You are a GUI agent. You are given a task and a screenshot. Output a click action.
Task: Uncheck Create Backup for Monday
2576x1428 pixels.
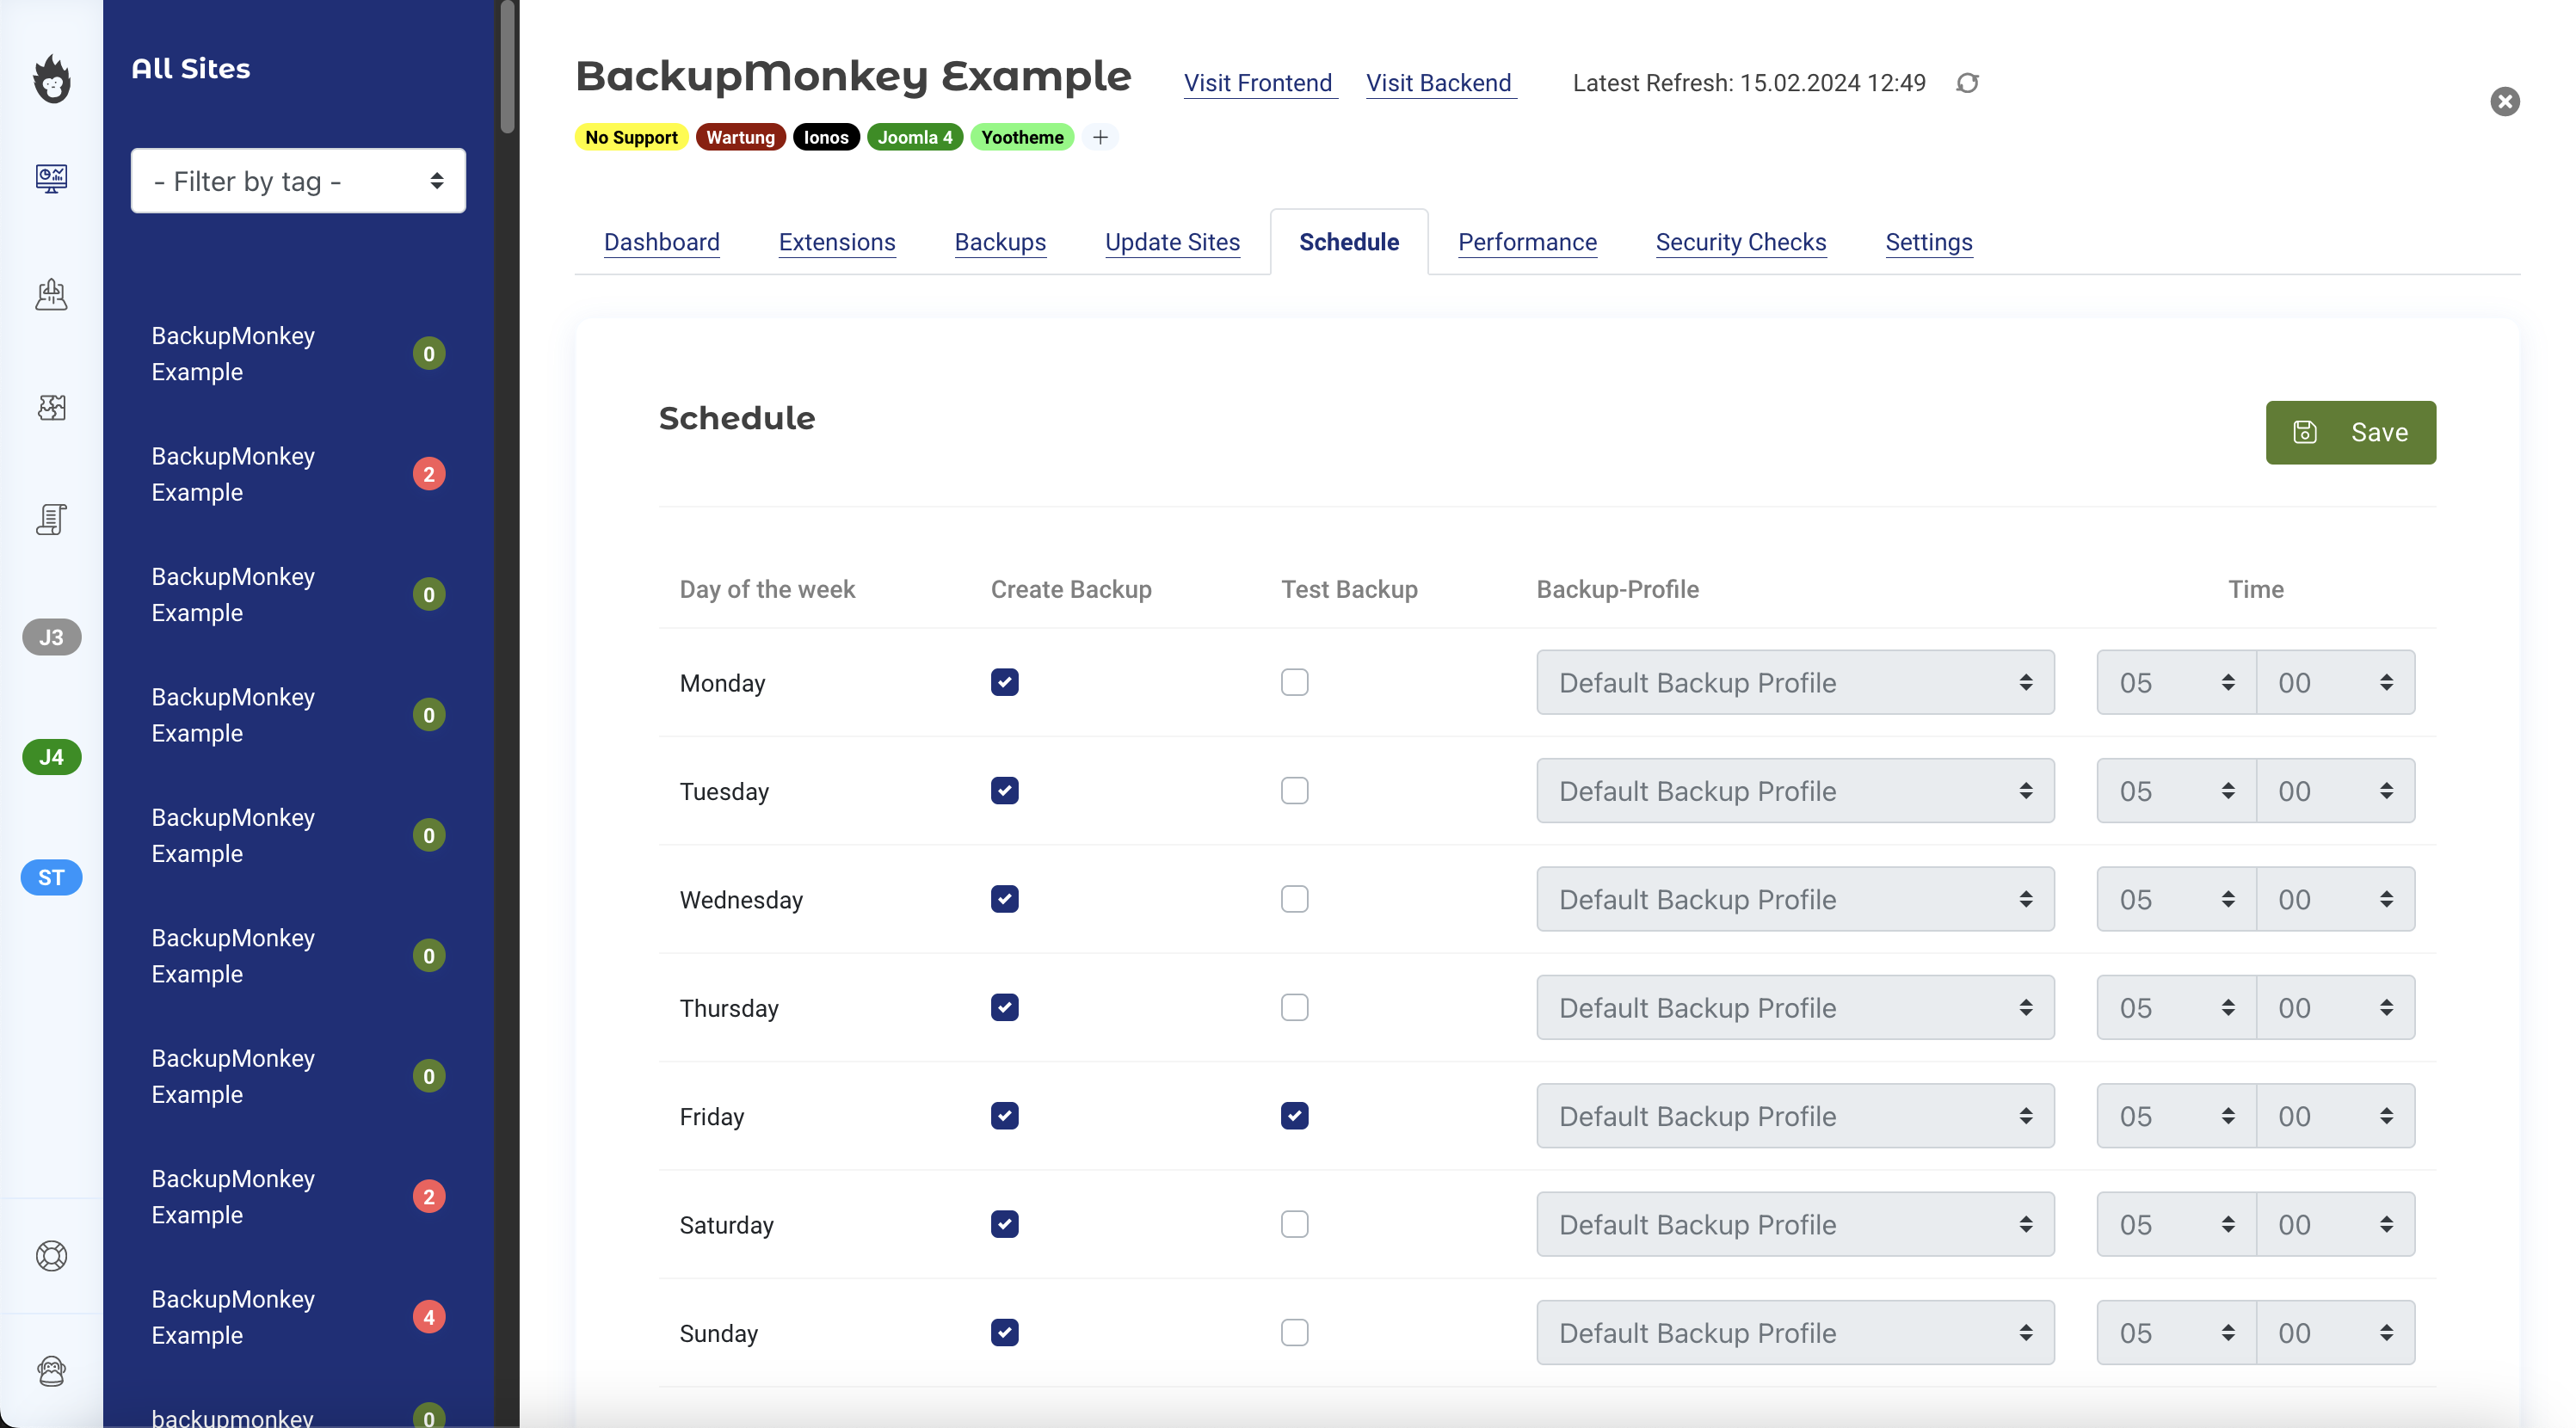point(1004,682)
